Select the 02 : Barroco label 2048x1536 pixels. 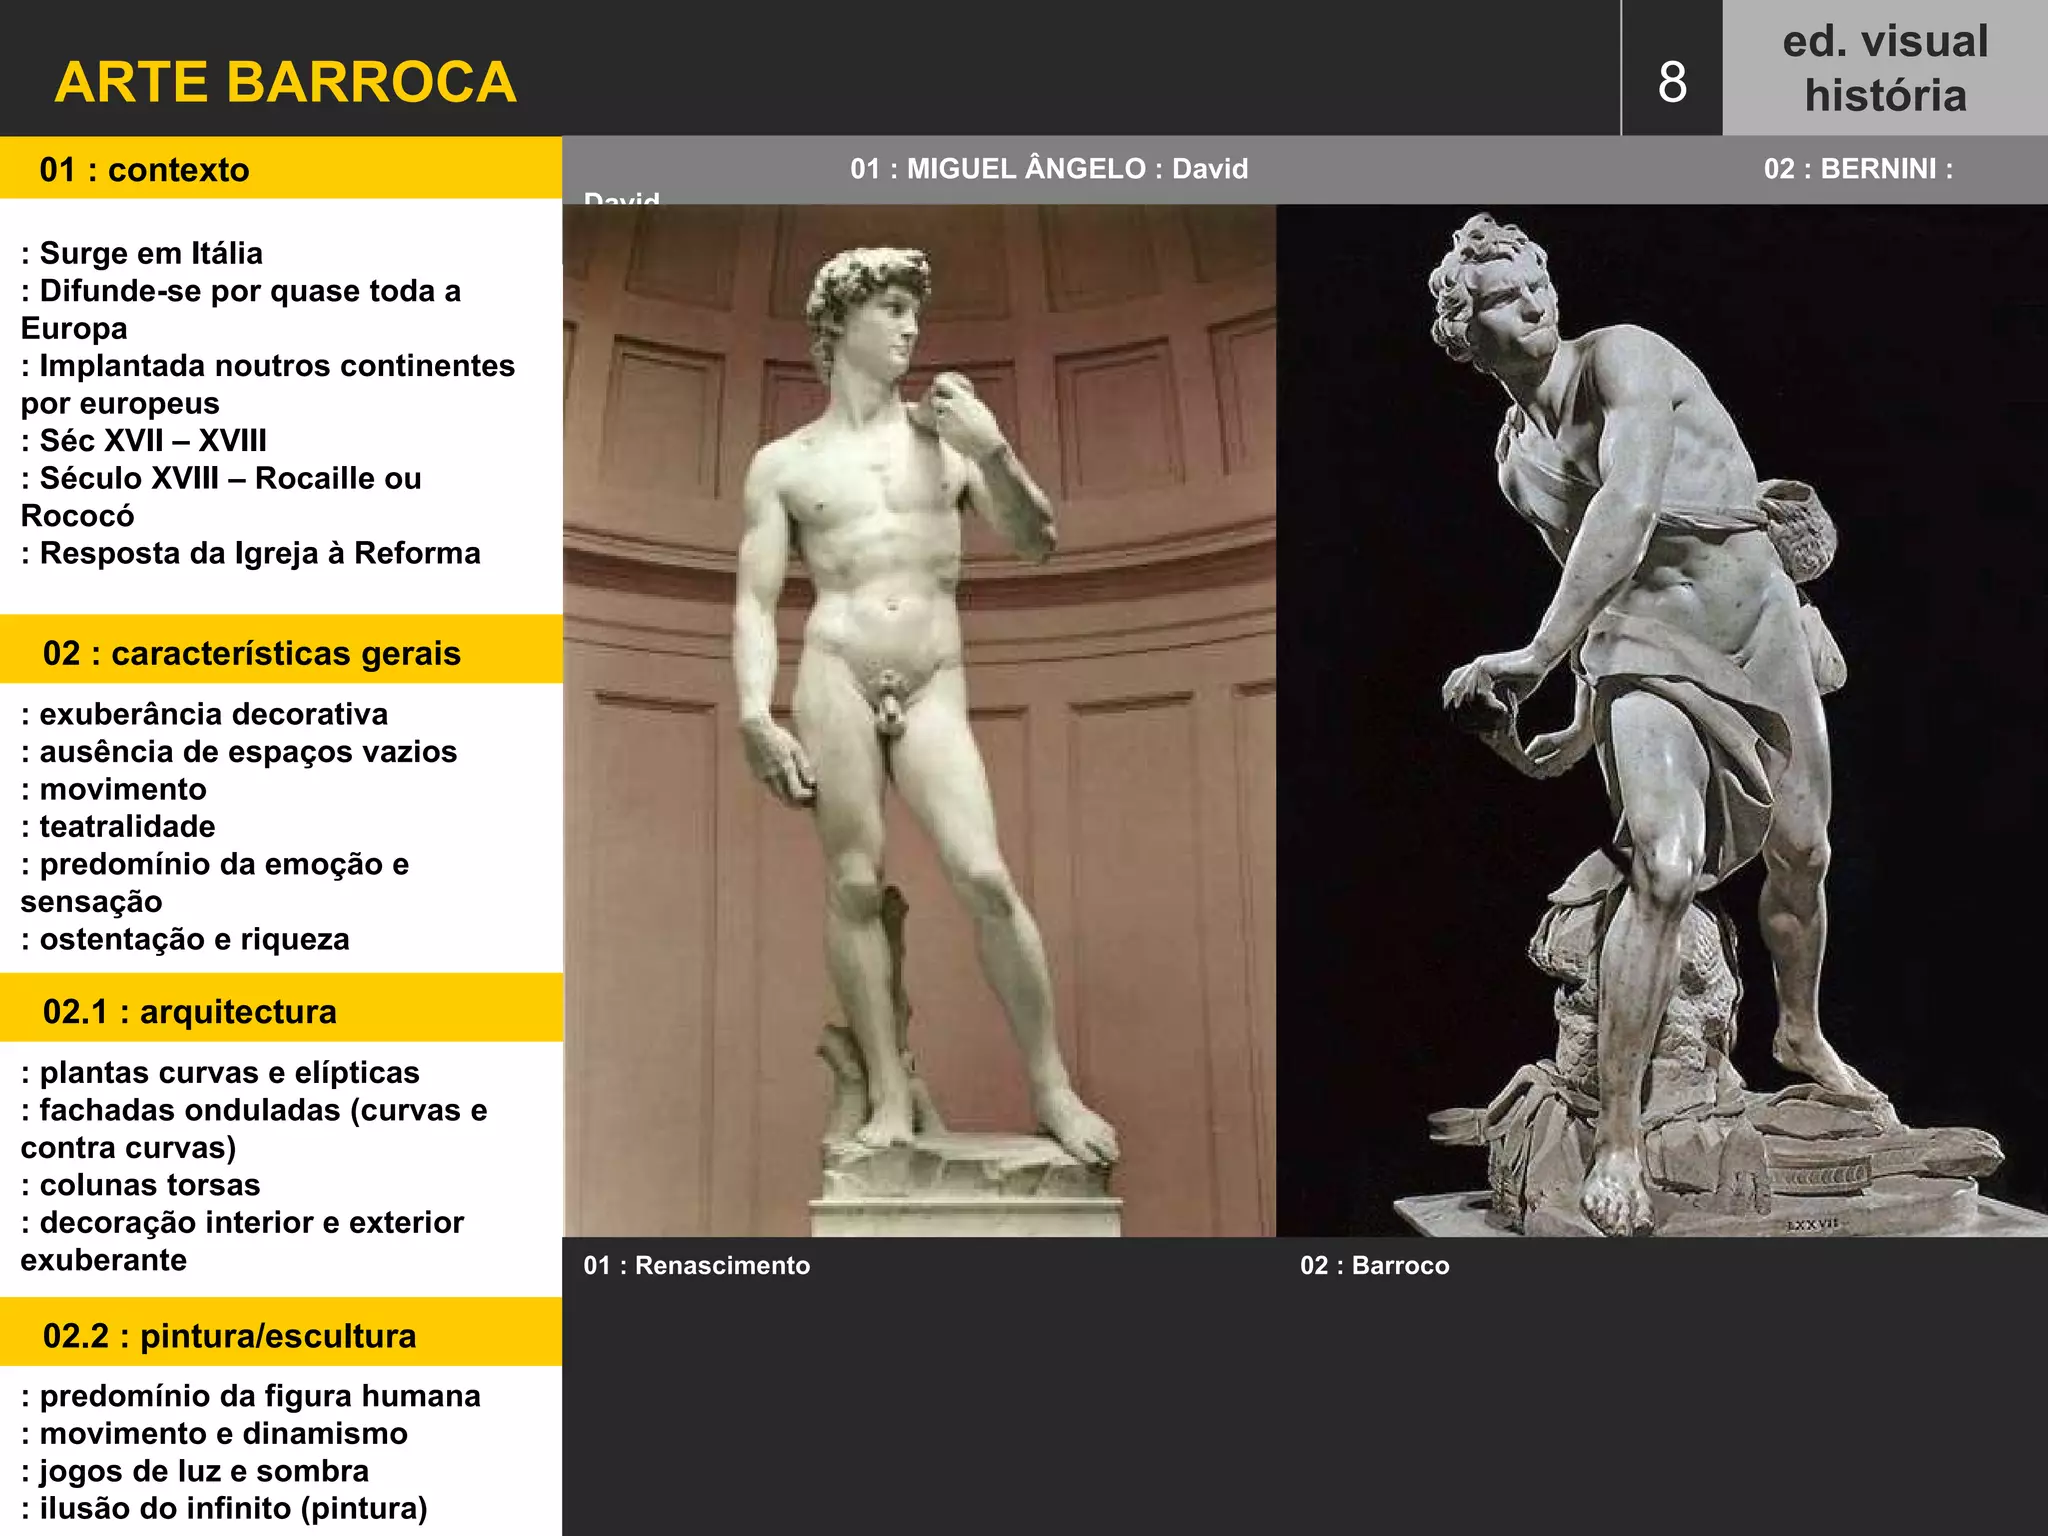point(1374,1265)
